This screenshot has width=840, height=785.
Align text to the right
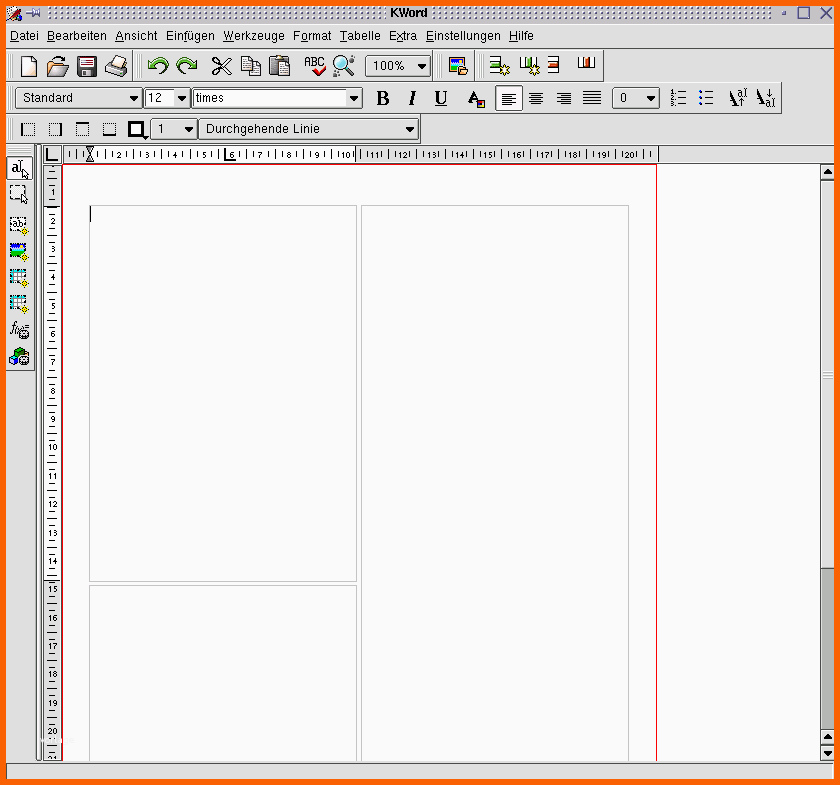pyautogui.click(x=564, y=99)
